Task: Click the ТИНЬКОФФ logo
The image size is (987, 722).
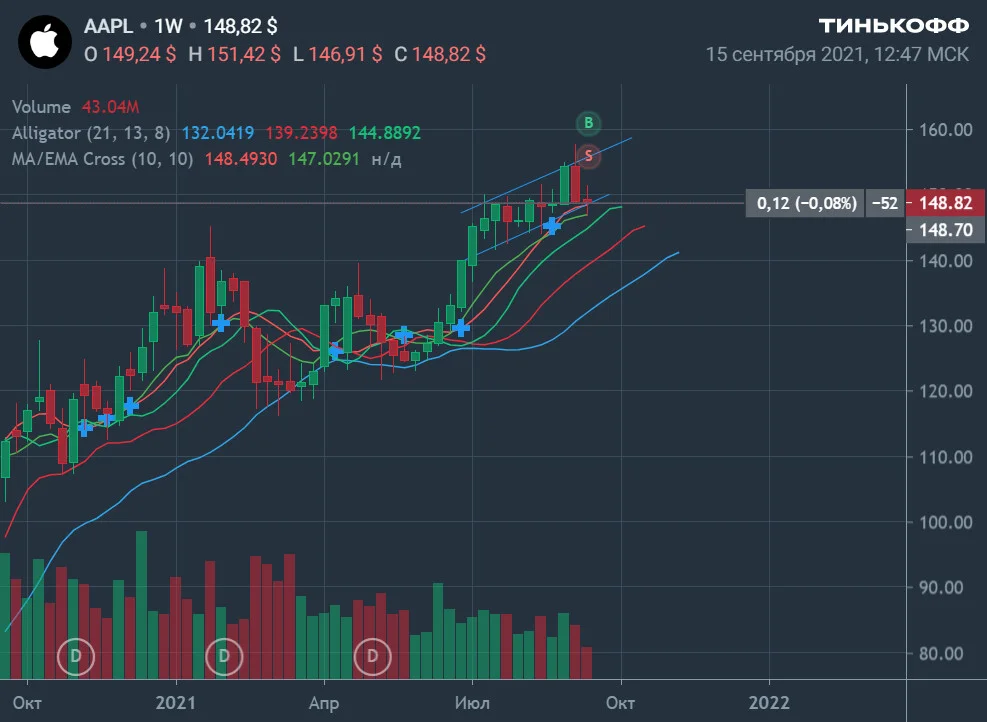Action: pyautogui.click(x=893, y=26)
